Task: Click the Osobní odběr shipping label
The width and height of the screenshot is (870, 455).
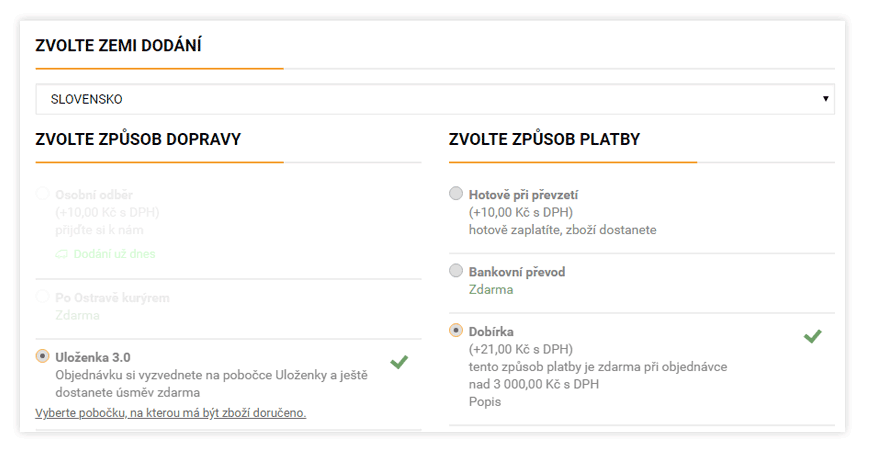Action: (94, 195)
